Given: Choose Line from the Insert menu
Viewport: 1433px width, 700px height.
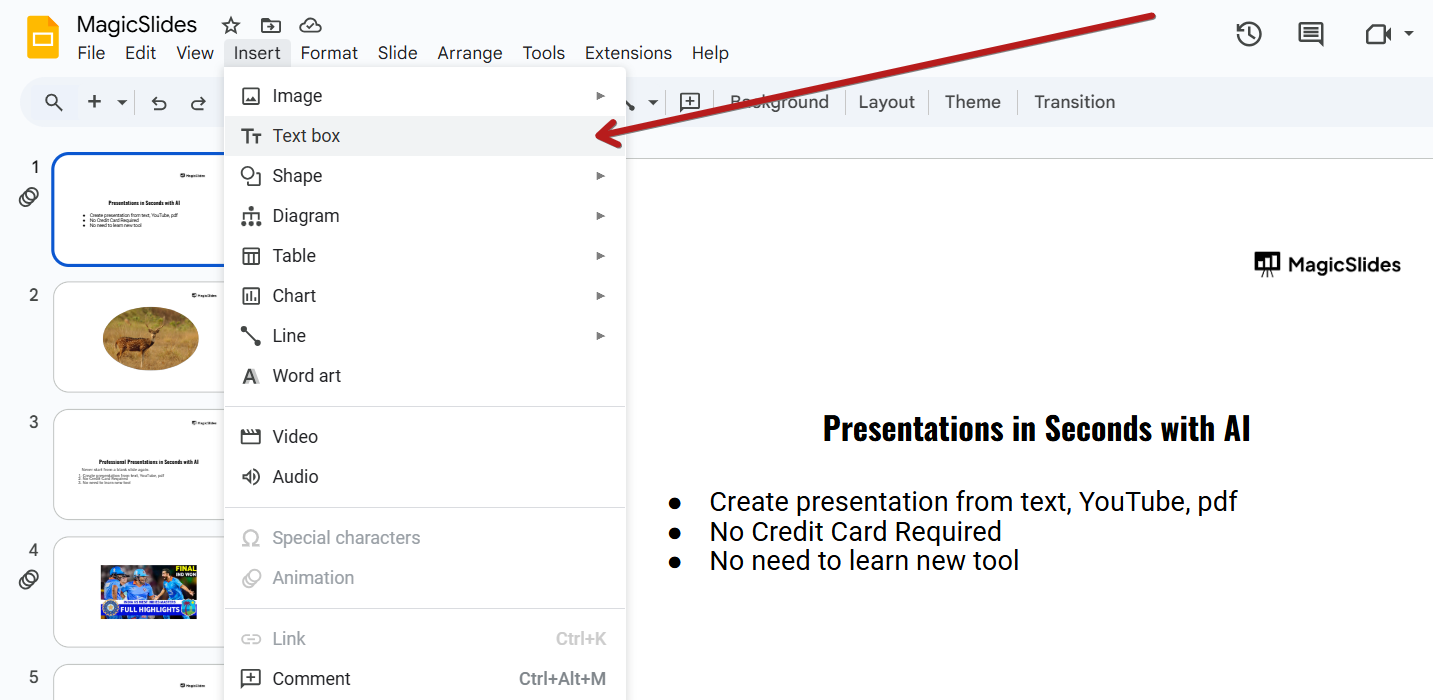Looking at the screenshot, I should coord(425,336).
